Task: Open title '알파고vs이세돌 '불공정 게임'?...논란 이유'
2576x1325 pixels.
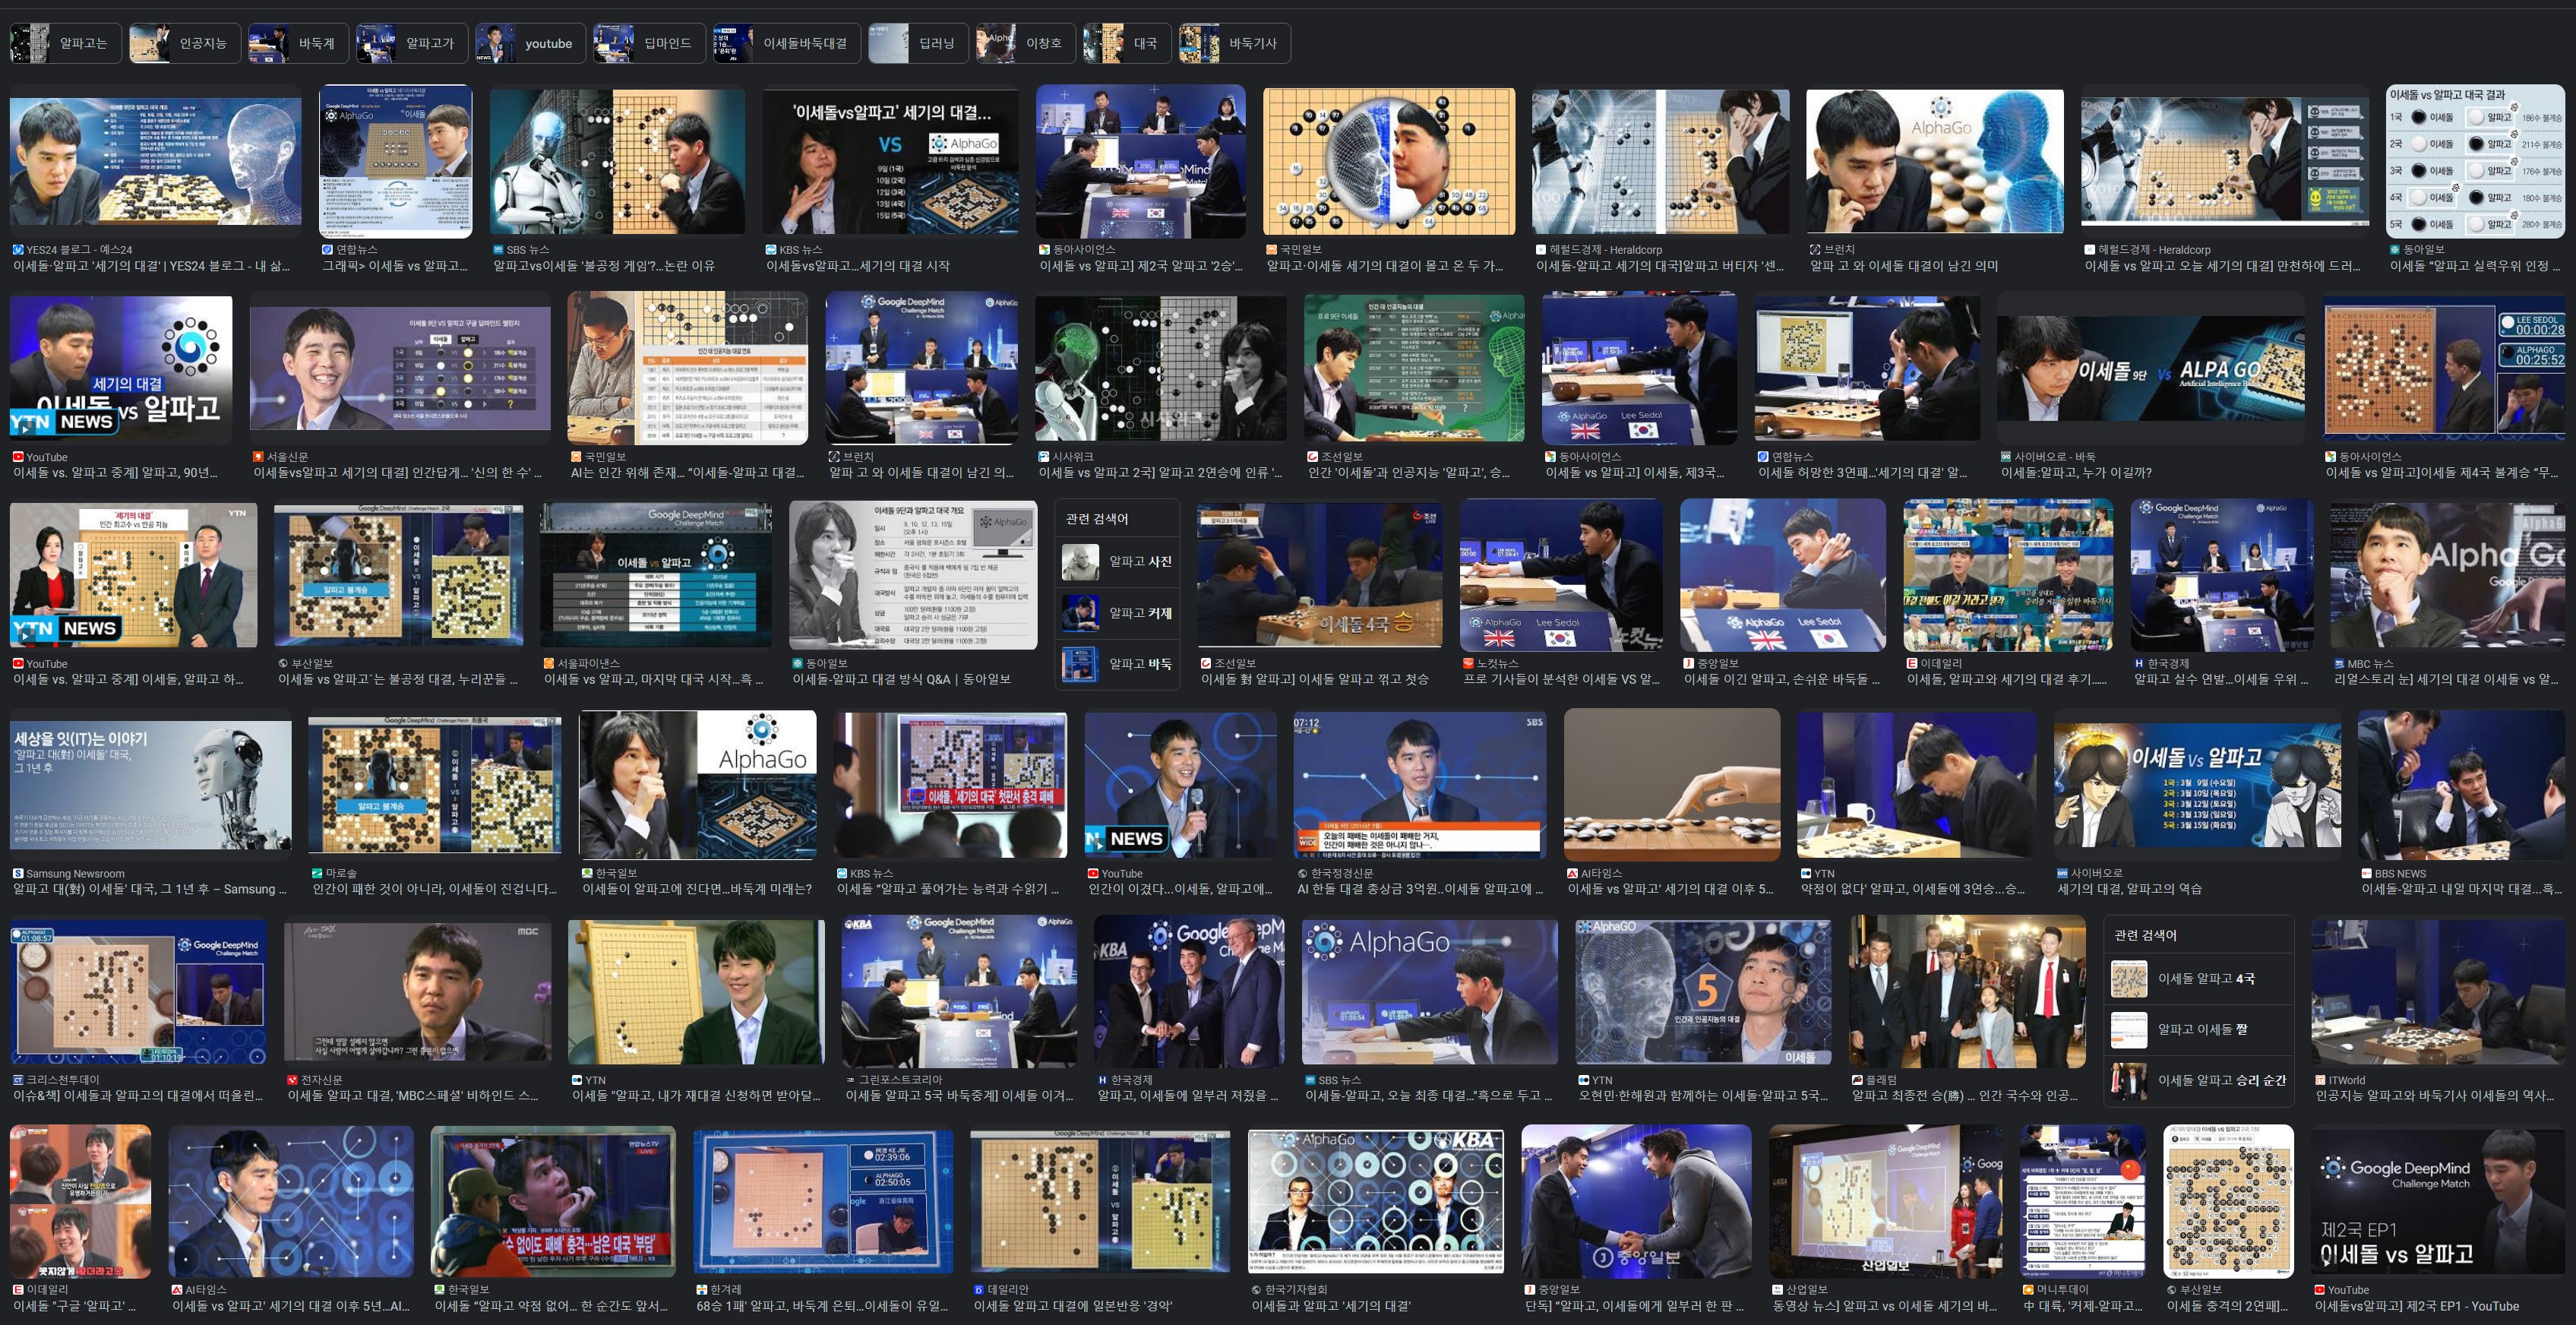Action: (x=604, y=266)
